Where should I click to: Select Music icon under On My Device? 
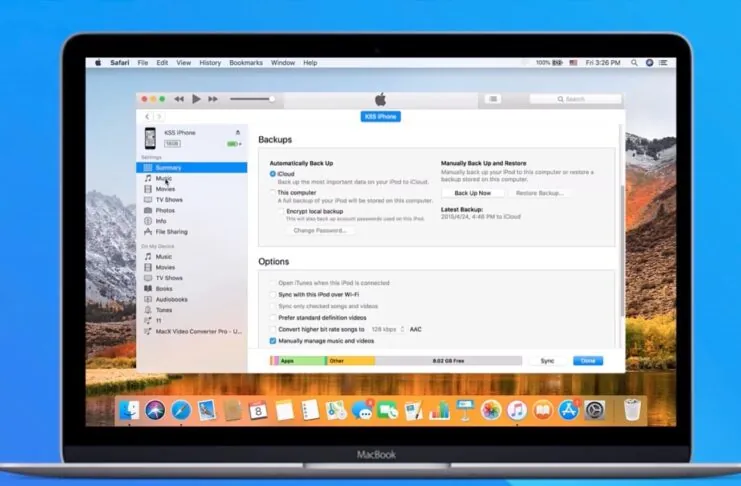tap(148, 256)
